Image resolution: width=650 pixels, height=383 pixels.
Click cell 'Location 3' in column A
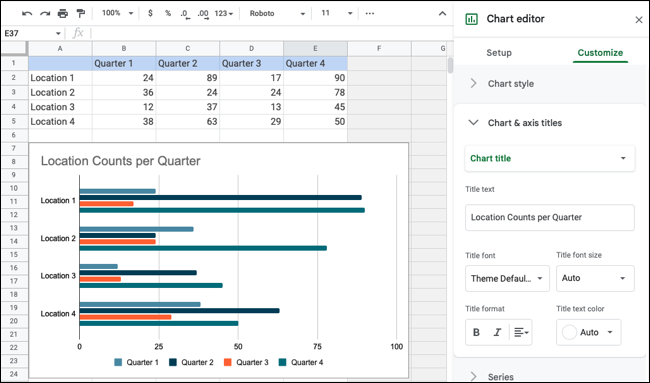60,107
